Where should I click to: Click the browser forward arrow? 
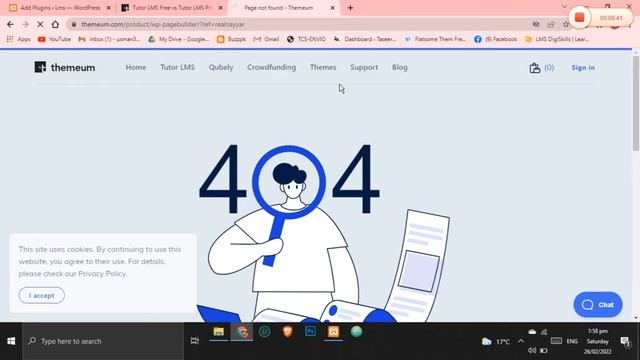coord(25,24)
